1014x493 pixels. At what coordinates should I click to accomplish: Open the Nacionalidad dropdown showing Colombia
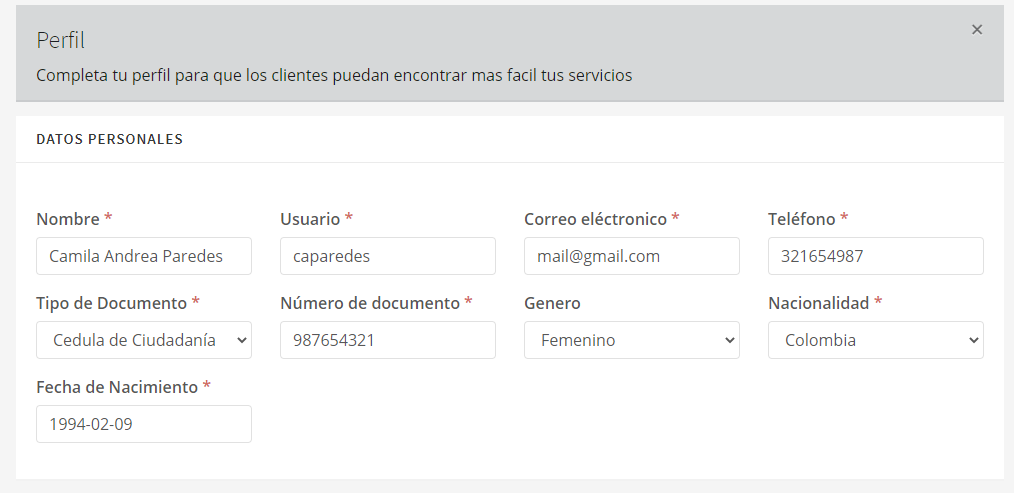click(x=875, y=340)
